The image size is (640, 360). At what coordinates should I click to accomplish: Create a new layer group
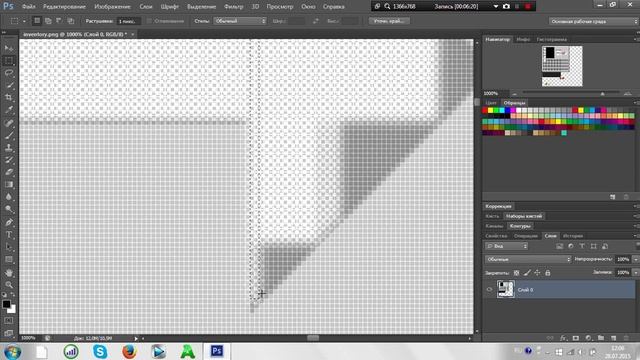click(x=601, y=338)
